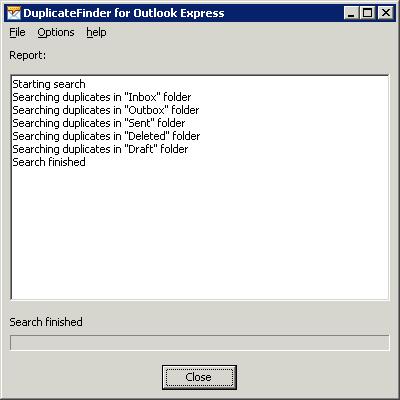Maximize the DuplicateFinder window
This screenshot has width=400, height=400.
click(x=368, y=13)
